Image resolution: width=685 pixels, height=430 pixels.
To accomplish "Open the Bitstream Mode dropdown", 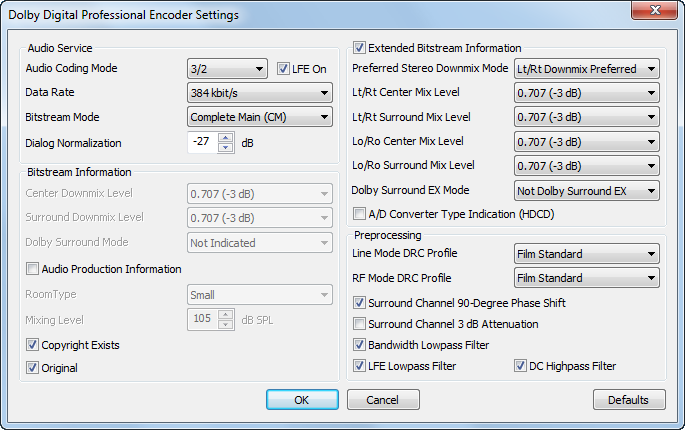I will (x=259, y=117).
